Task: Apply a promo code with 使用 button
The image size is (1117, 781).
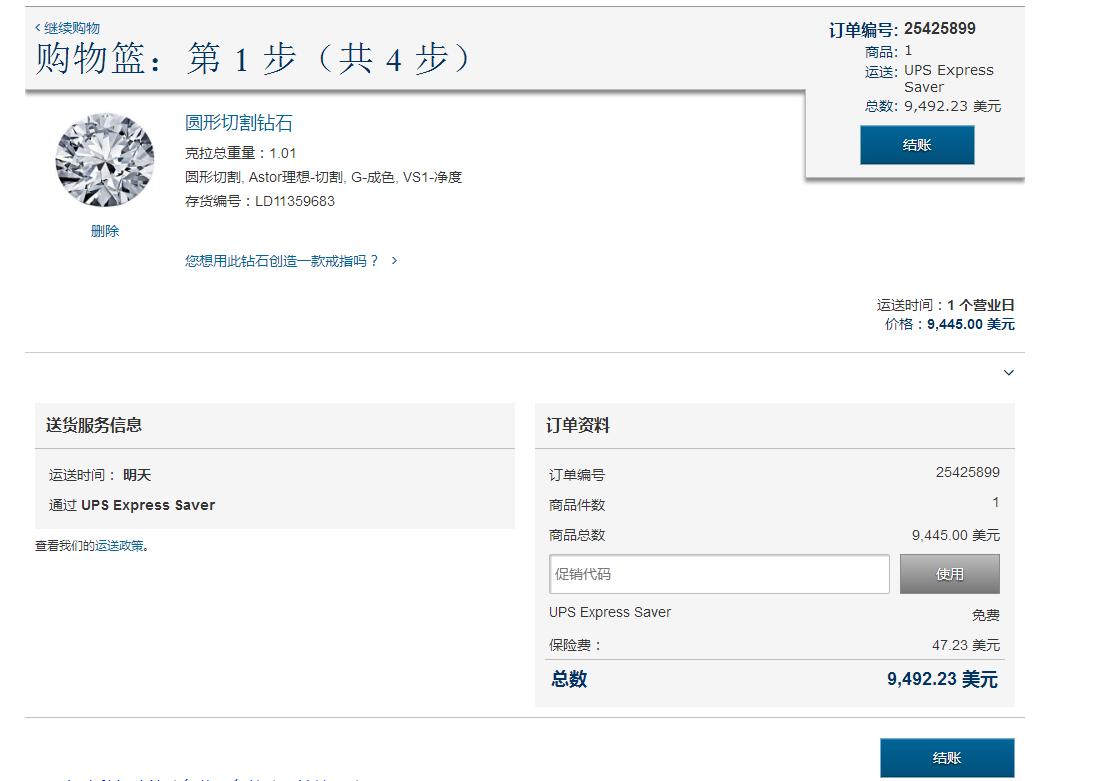Action: 949,573
